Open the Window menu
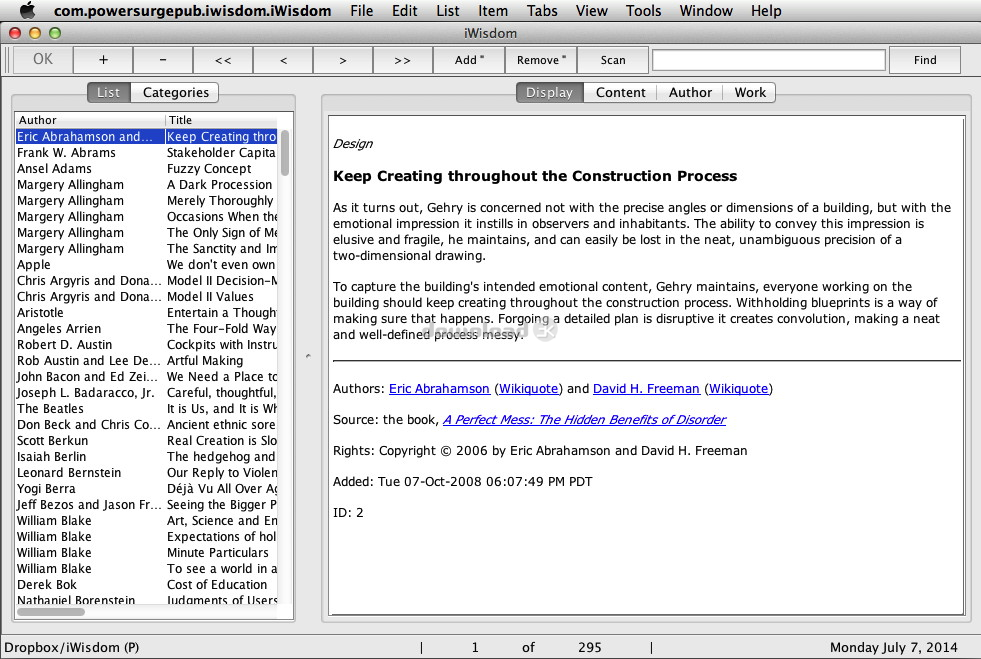 pyautogui.click(x=706, y=11)
